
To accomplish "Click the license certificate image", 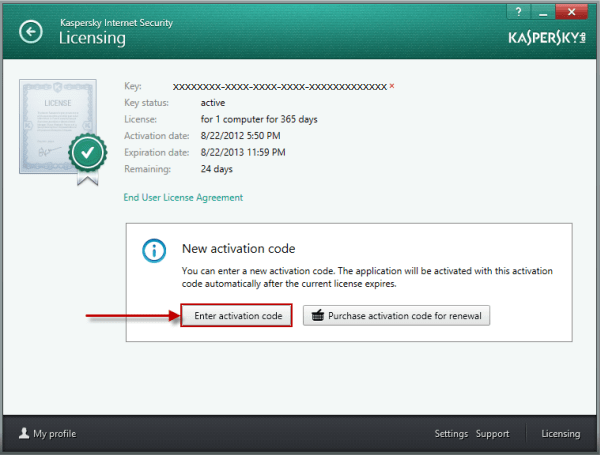I will coord(63,132).
